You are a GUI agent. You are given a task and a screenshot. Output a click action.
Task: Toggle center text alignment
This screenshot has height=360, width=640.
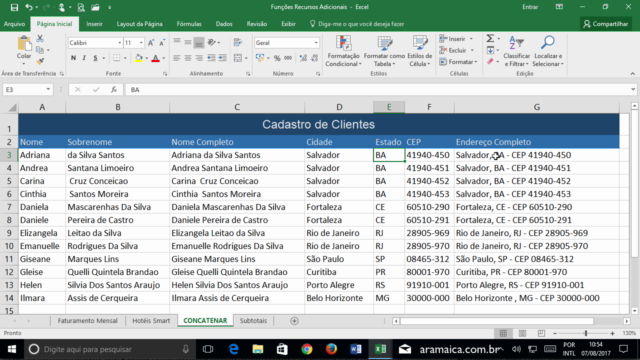click(188, 58)
